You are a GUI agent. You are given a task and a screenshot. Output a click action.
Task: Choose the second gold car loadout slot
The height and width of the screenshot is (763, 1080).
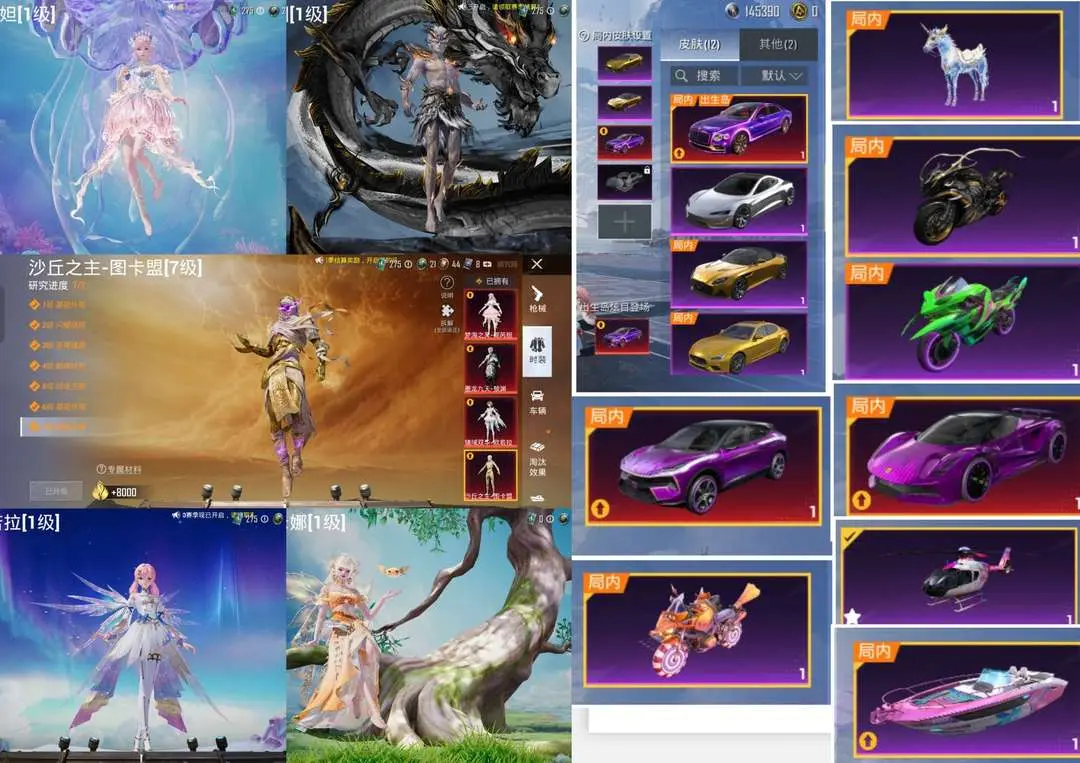click(624, 103)
